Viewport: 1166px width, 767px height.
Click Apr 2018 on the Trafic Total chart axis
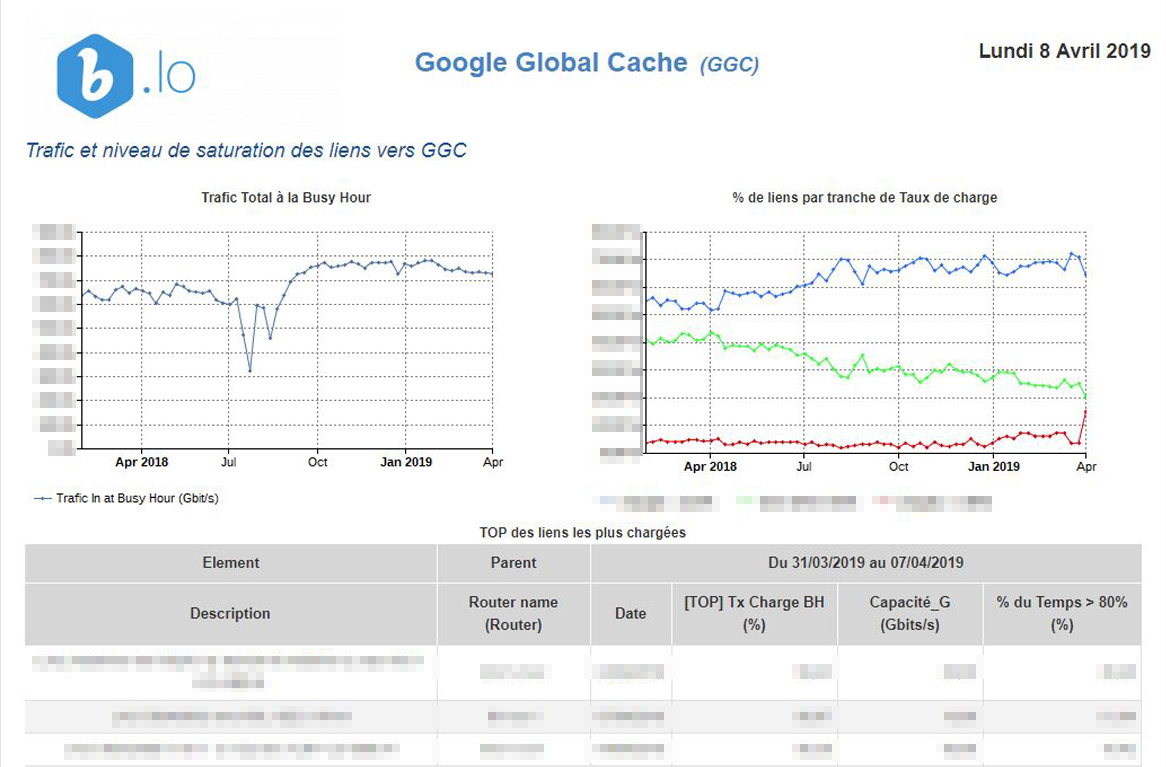[141, 462]
